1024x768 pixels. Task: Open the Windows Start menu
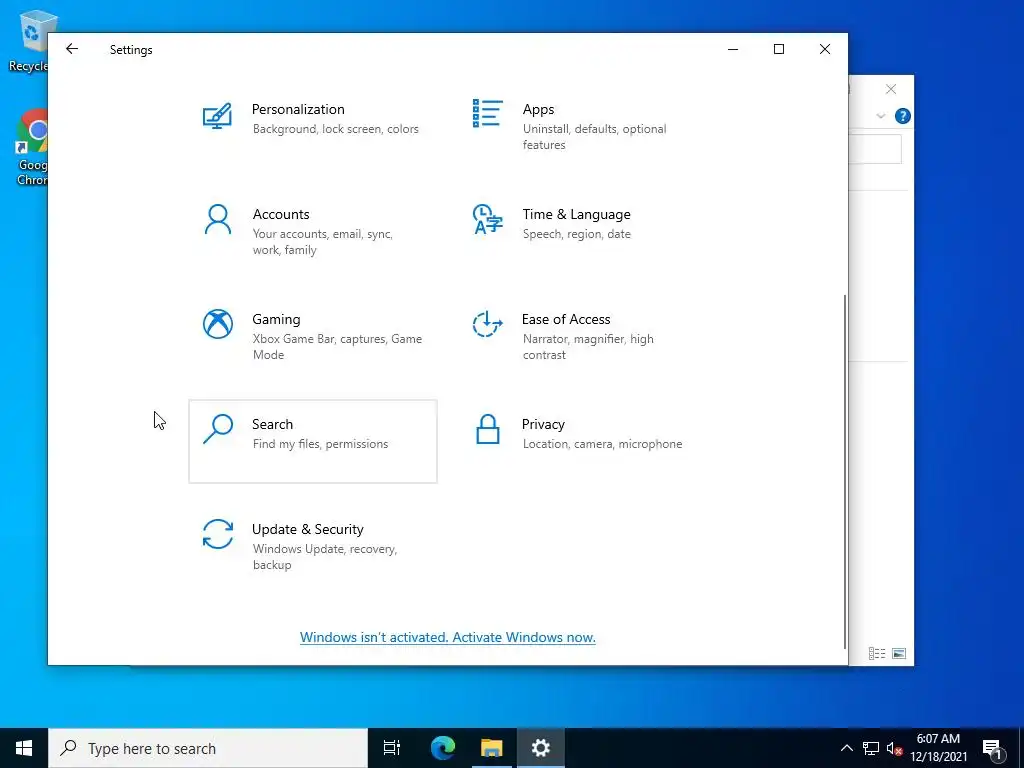tap(24, 748)
